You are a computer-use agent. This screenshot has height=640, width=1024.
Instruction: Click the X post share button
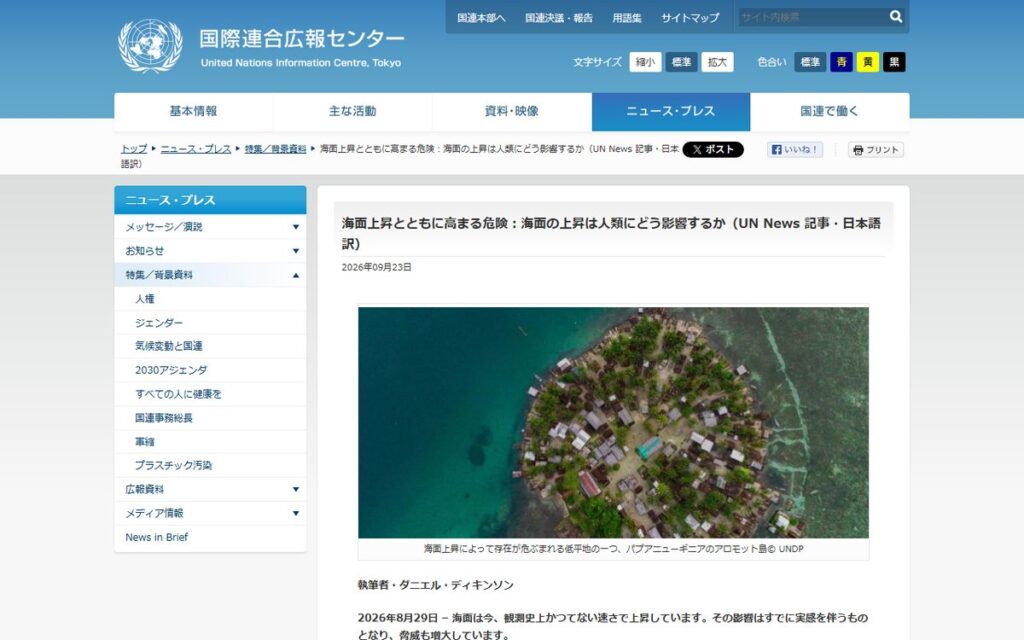712,150
